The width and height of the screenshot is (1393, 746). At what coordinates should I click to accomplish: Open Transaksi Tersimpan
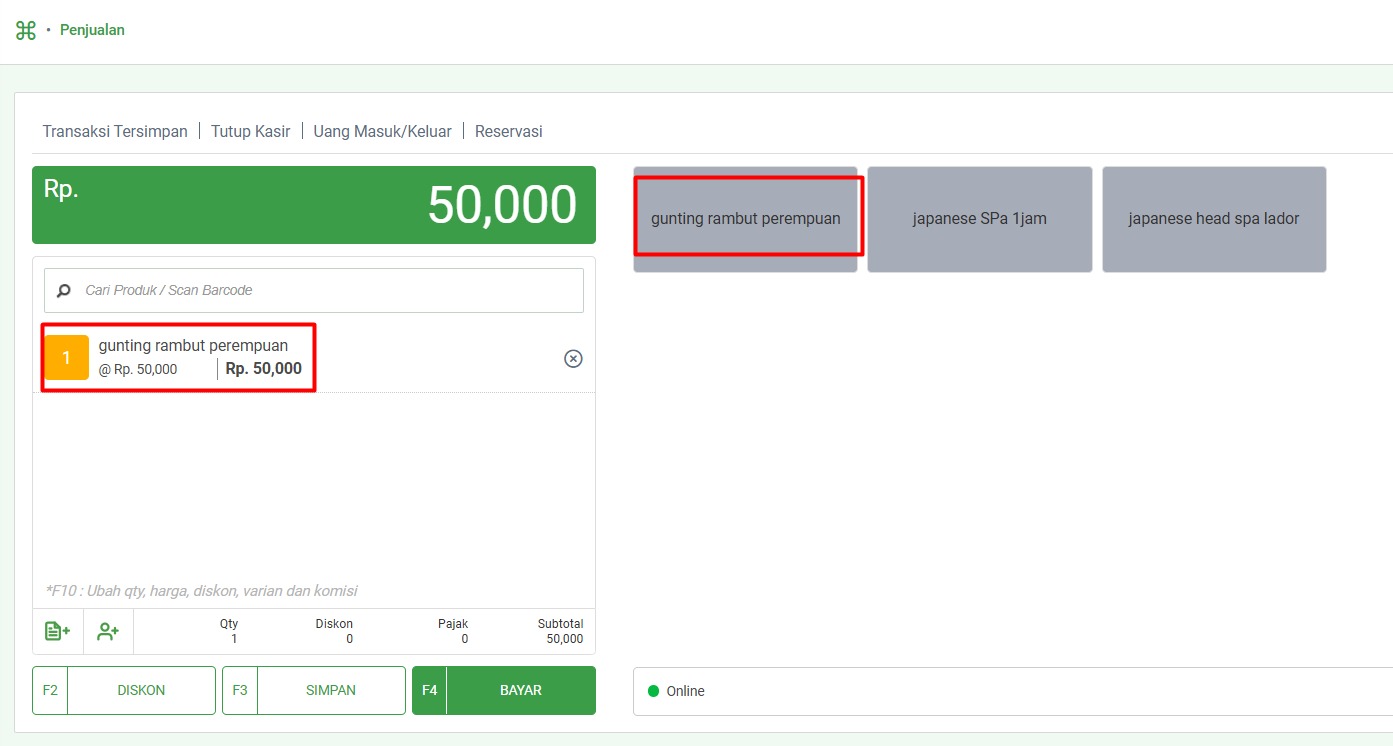pos(115,131)
